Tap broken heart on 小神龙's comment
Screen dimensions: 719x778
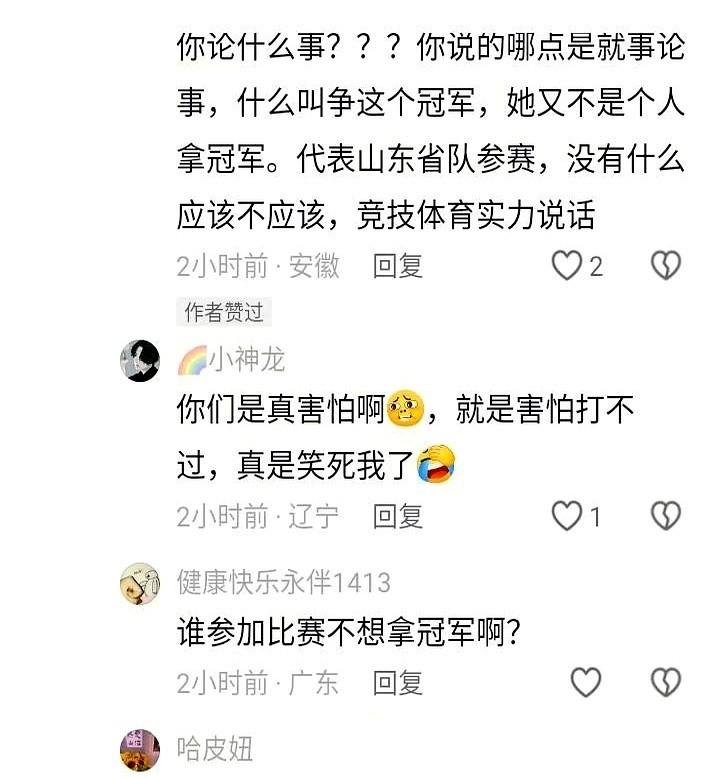(665, 516)
